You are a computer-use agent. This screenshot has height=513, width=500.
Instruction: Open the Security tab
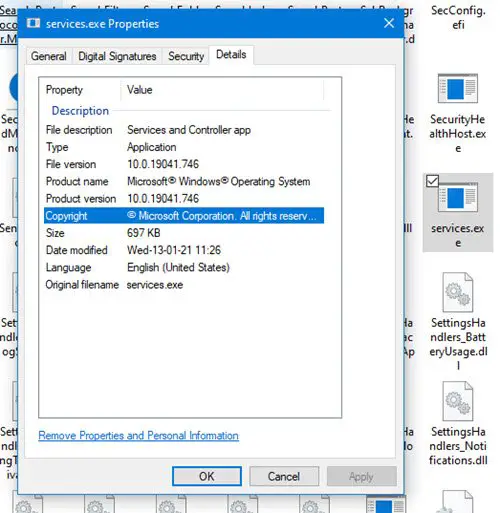[x=186, y=56]
